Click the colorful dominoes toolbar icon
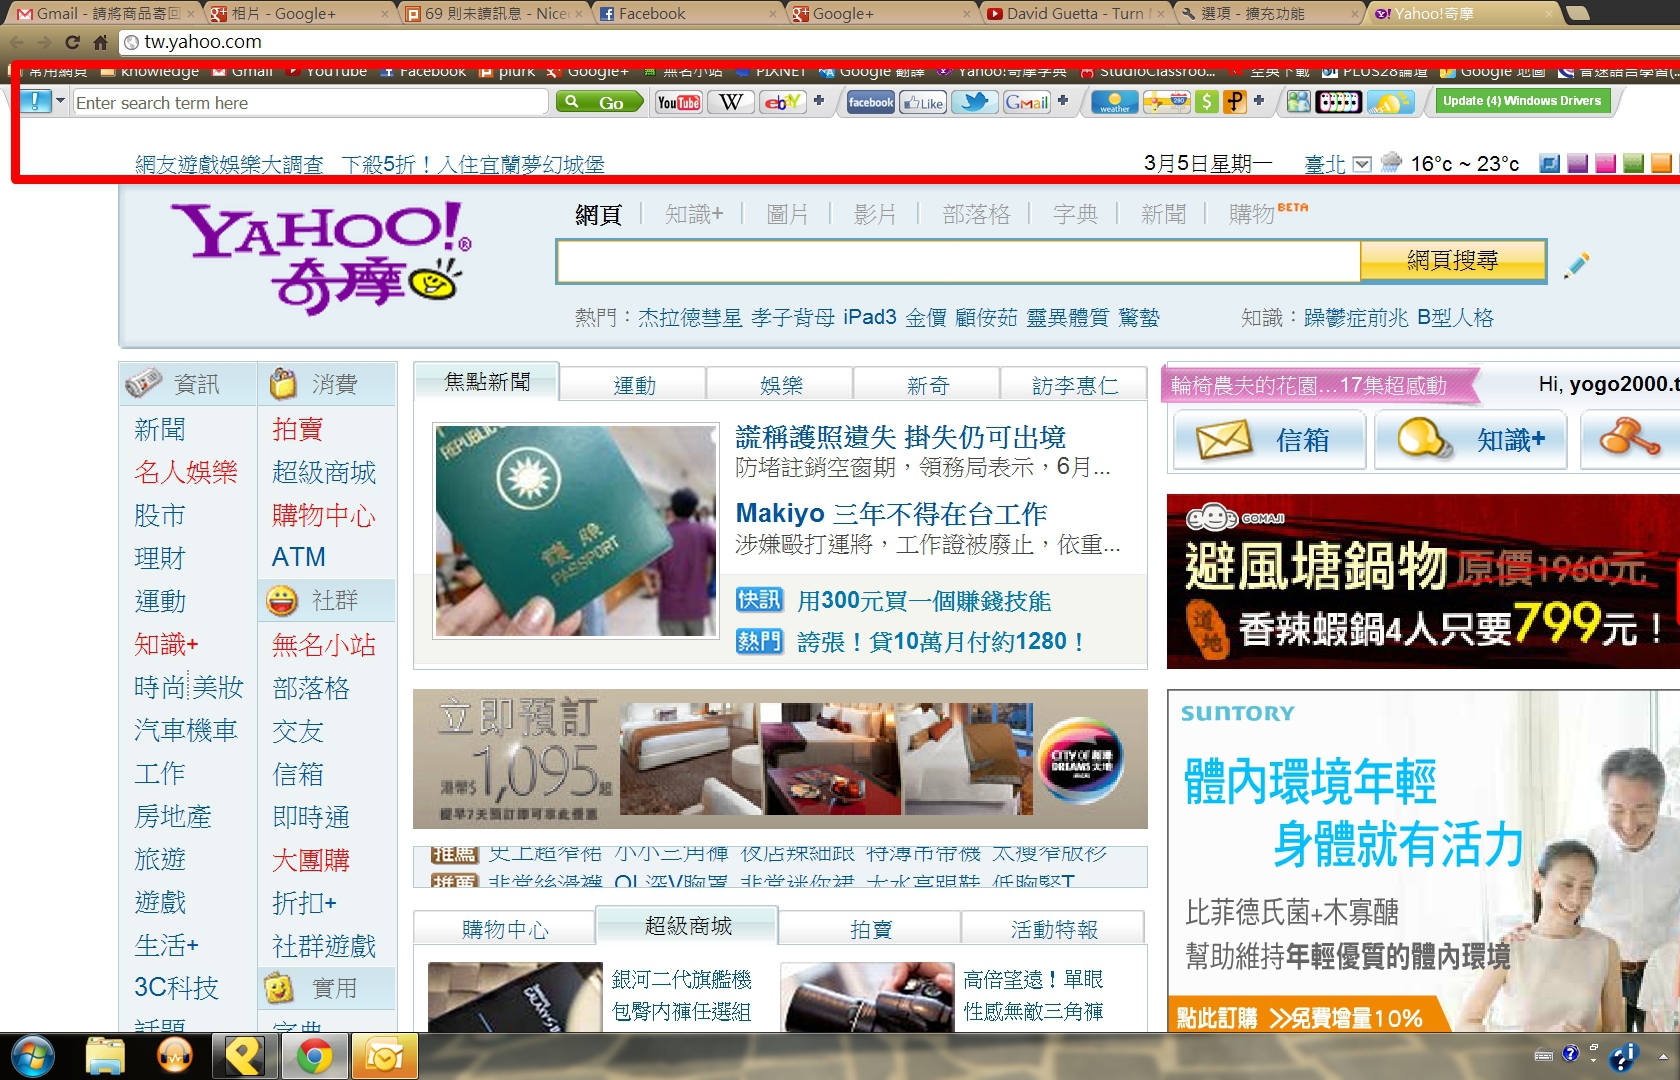This screenshot has width=1680, height=1080. click(x=1338, y=102)
